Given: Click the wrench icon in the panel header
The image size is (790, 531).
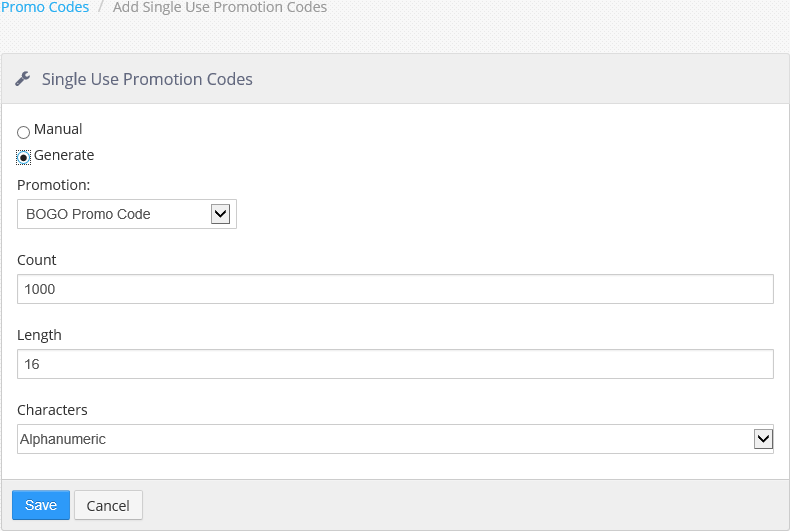Looking at the screenshot, I should pyautogui.click(x=23, y=79).
